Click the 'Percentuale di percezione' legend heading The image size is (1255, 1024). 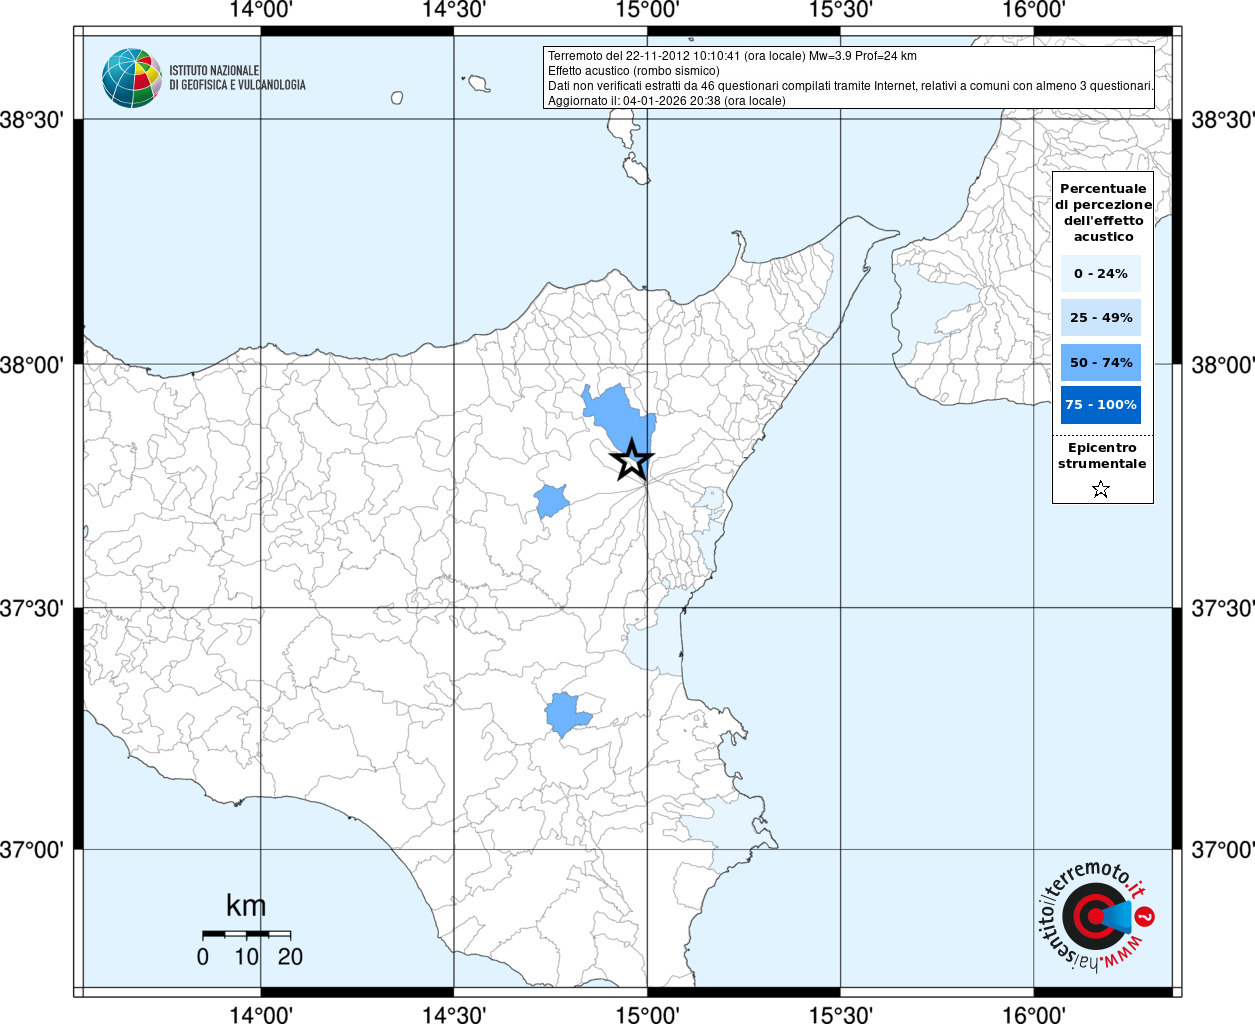coord(1103,212)
